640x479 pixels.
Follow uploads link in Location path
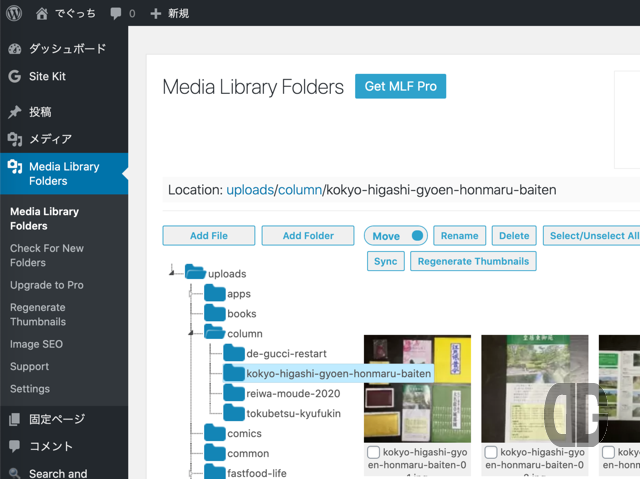pyautogui.click(x=250, y=190)
